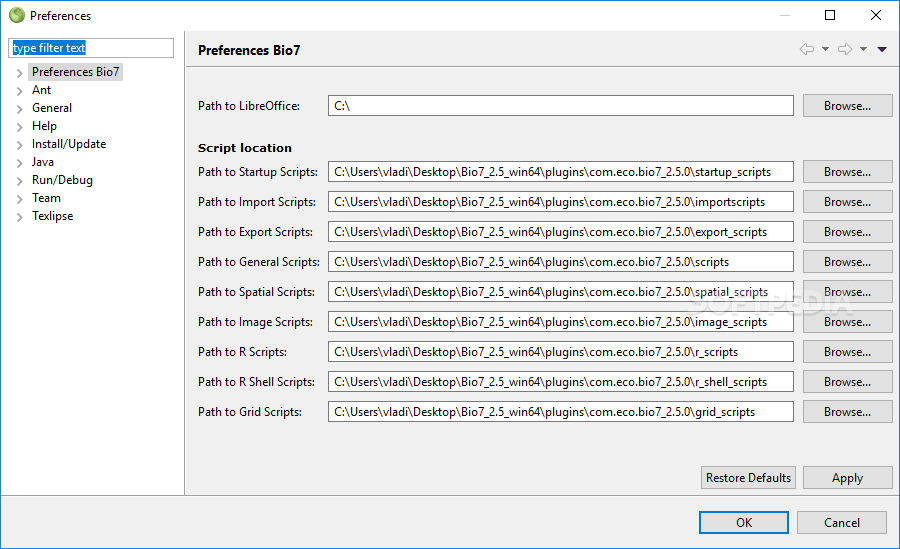Image resolution: width=900 pixels, height=549 pixels.
Task: Close the Preferences window
Action: [x=875, y=15]
